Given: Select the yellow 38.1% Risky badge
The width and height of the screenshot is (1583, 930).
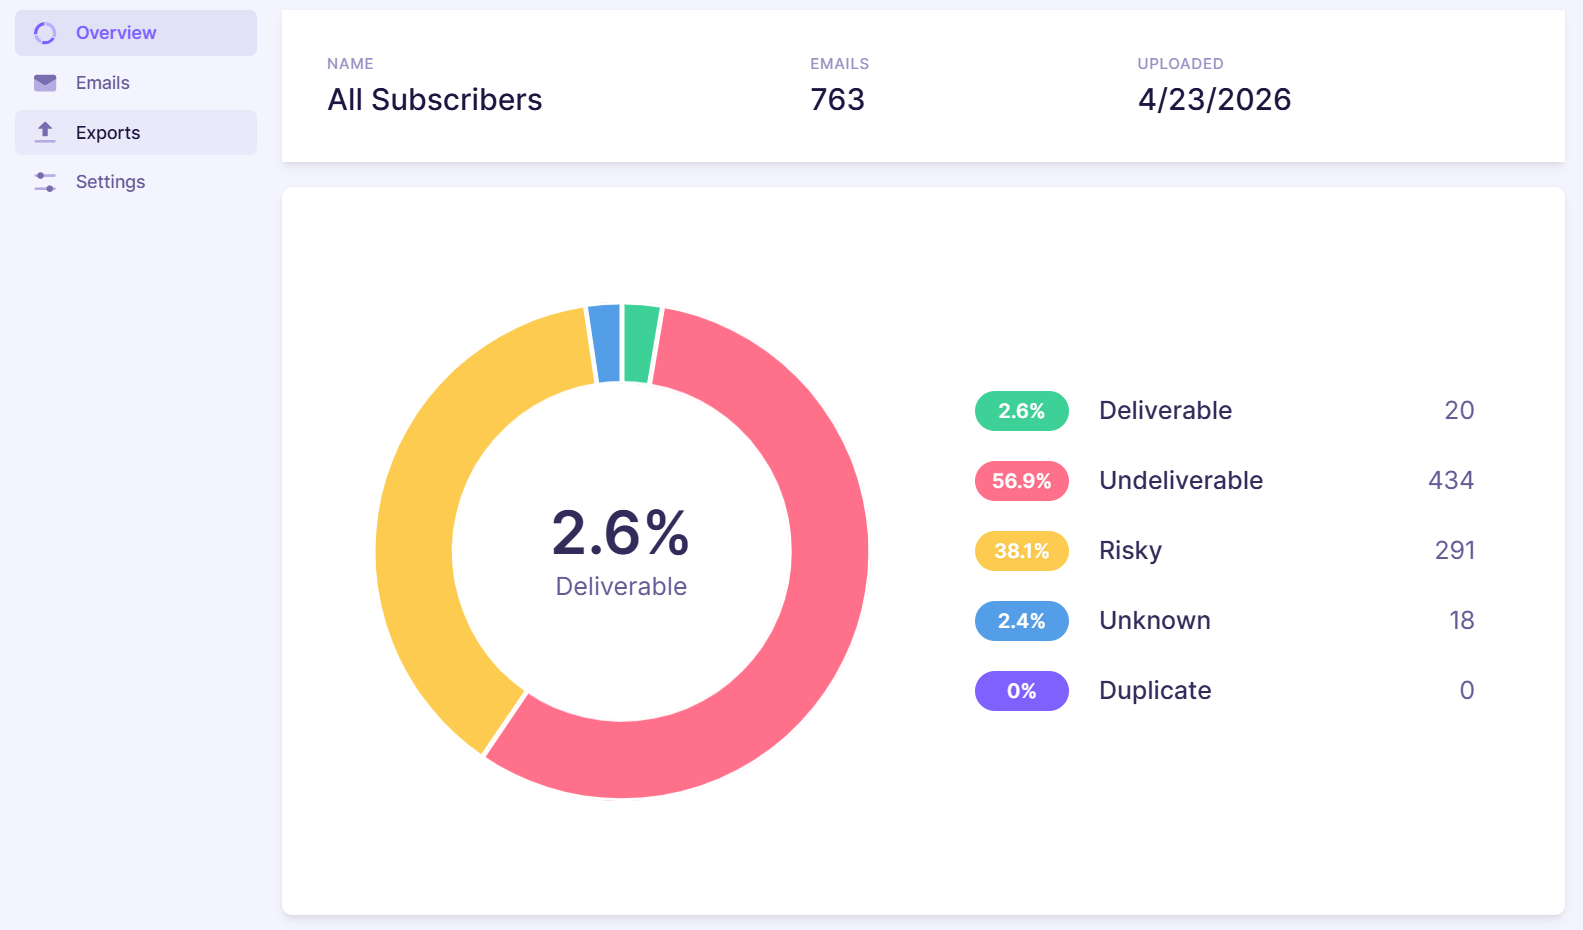Looking at the screenshot, I should [1022, 551].
